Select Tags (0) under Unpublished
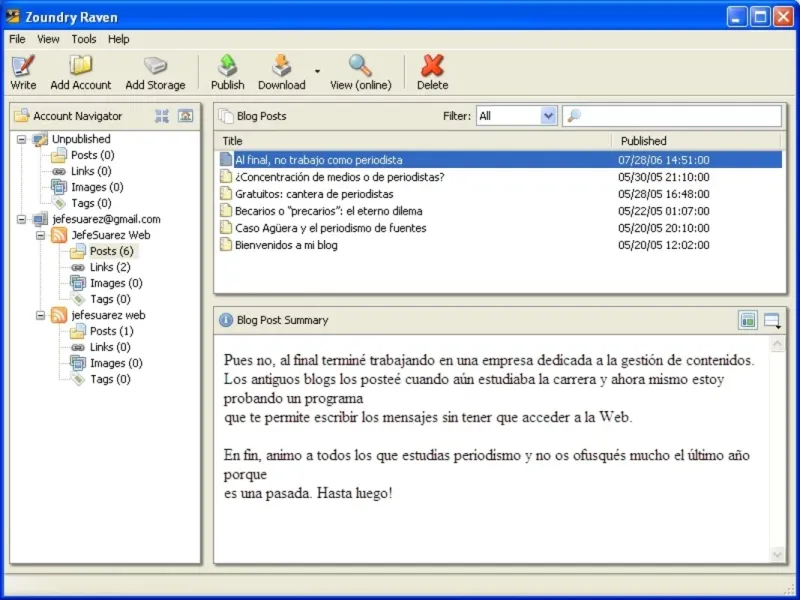The height and width of the screenshot is (600, 800). [x=91, y=203]
